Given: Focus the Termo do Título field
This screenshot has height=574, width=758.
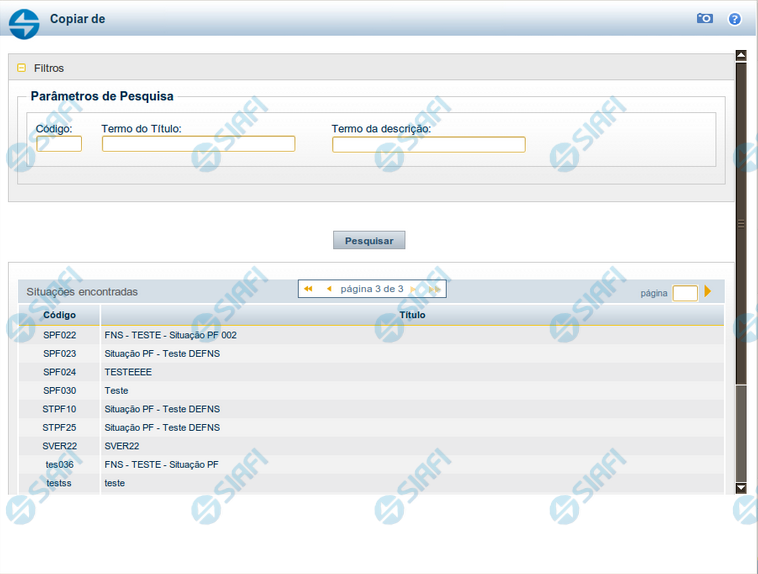Looking at the screenshot, I should 198,144.
